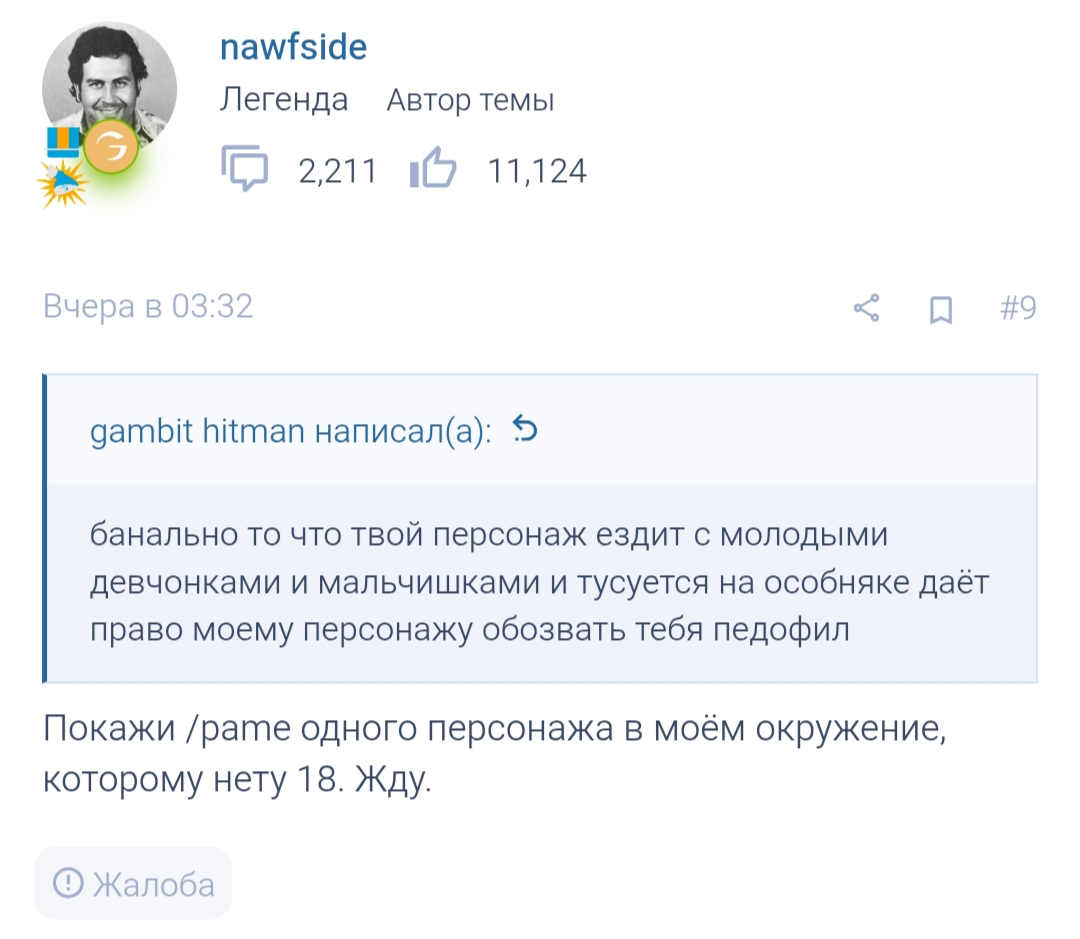Open post permalink #9
Viewport: 1080px width, 939px height.
click(1017, 308)
